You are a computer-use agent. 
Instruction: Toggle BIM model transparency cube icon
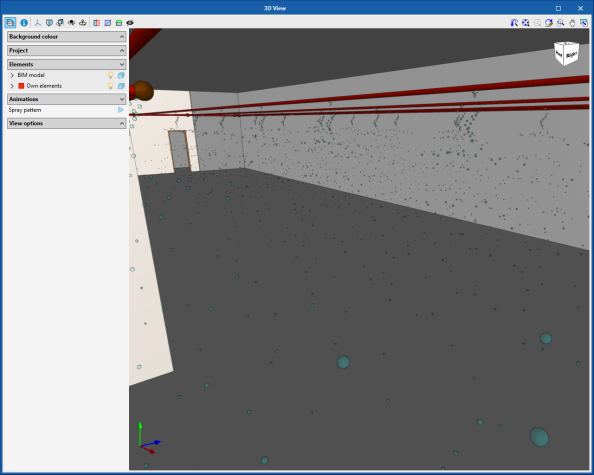pyautogui.click(x=121, y=75)
